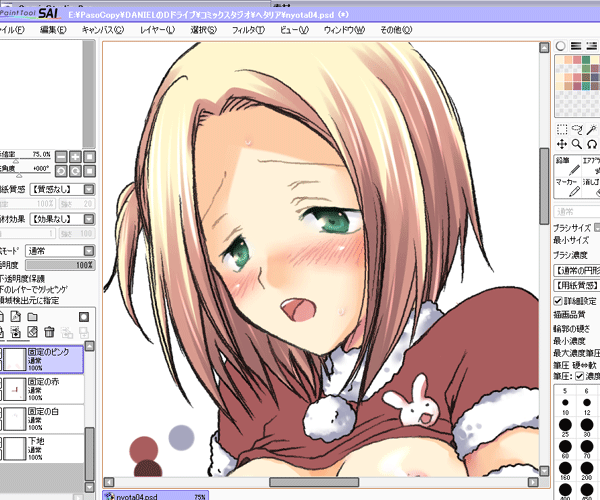600x500 pixels.
Task: Click canvas horizontal scrollbar thumb
Action: coord(314,482)
